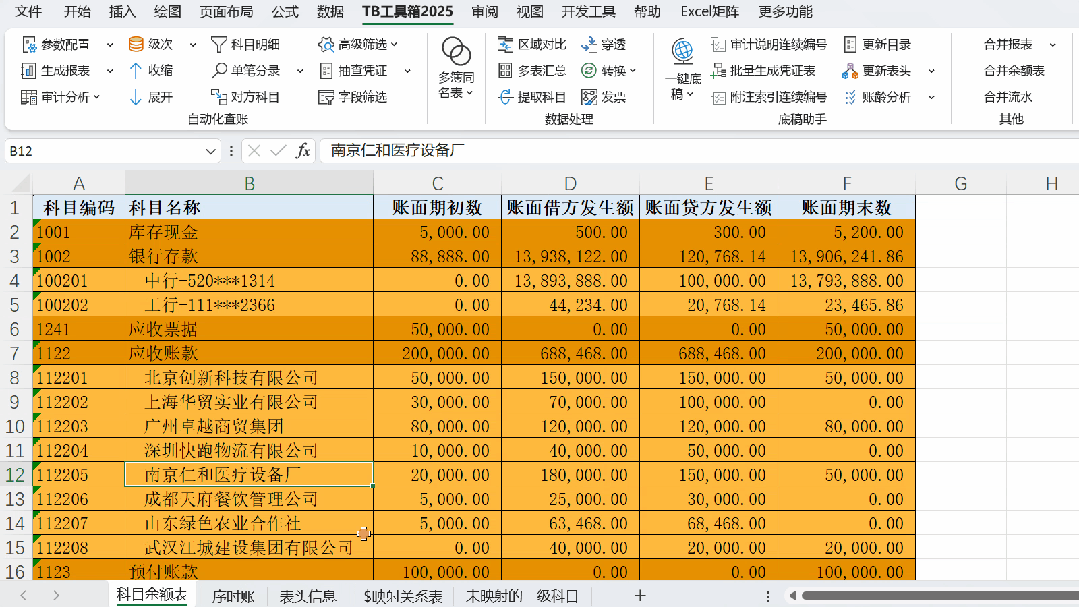
Task: Click the 穿透 drill-through icon
Action: point(589,45)
